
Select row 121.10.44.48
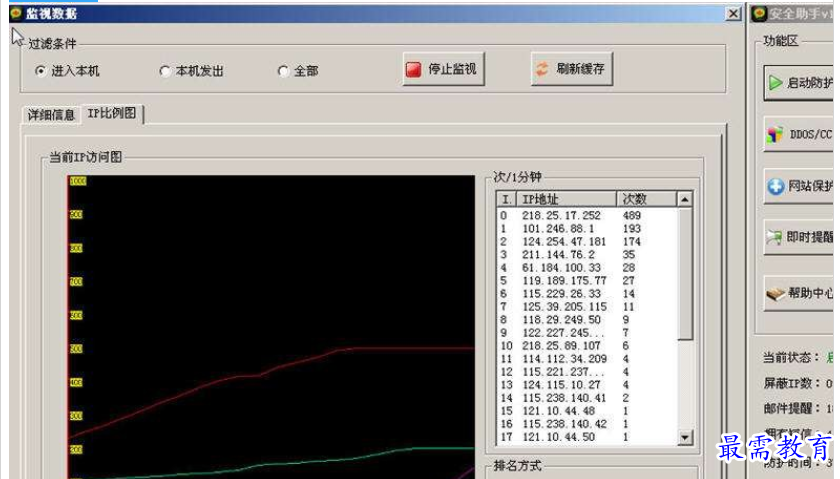coord(587,411)
